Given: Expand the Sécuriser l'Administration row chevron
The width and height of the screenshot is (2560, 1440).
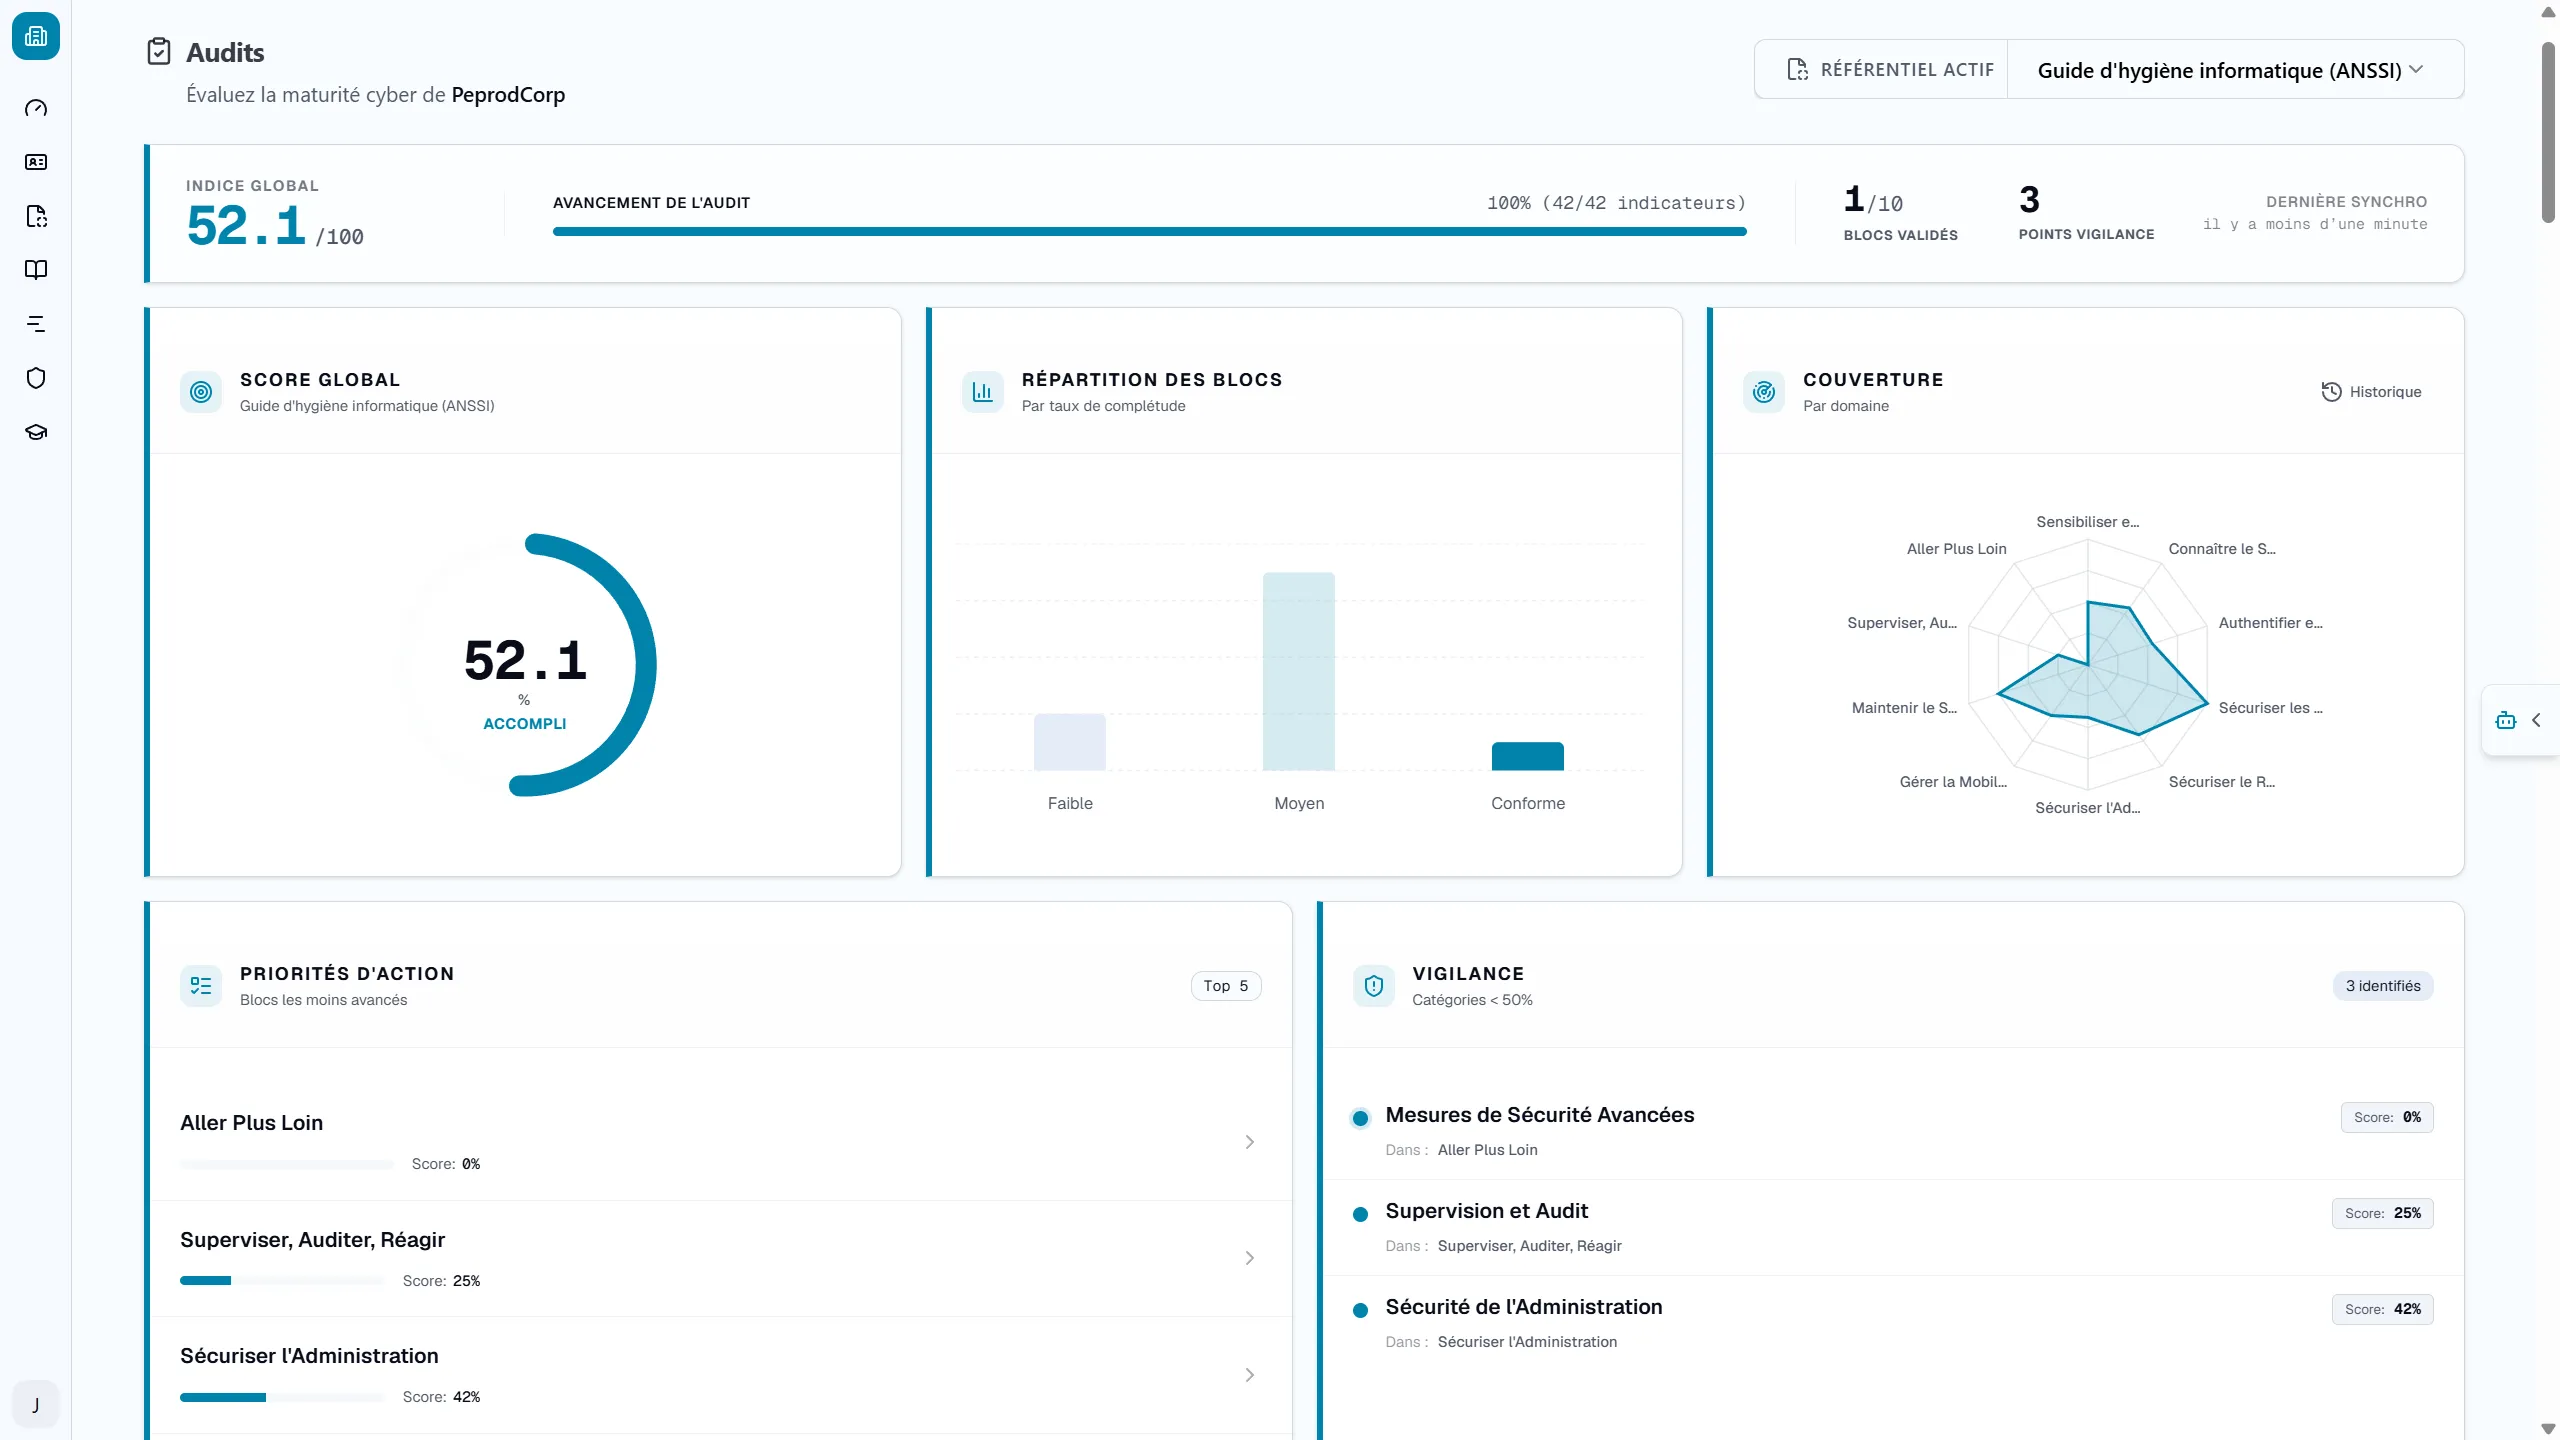Looking at the screenshot, I should [x=1249, y=1375].
